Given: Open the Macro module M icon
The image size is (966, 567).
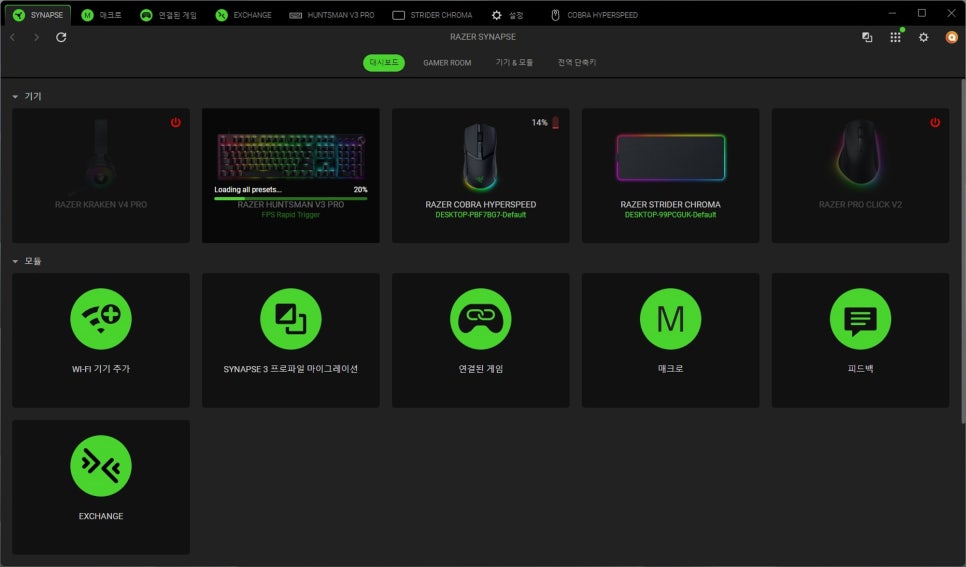Looking at the screenshot, I should click(x=670, y=319).
